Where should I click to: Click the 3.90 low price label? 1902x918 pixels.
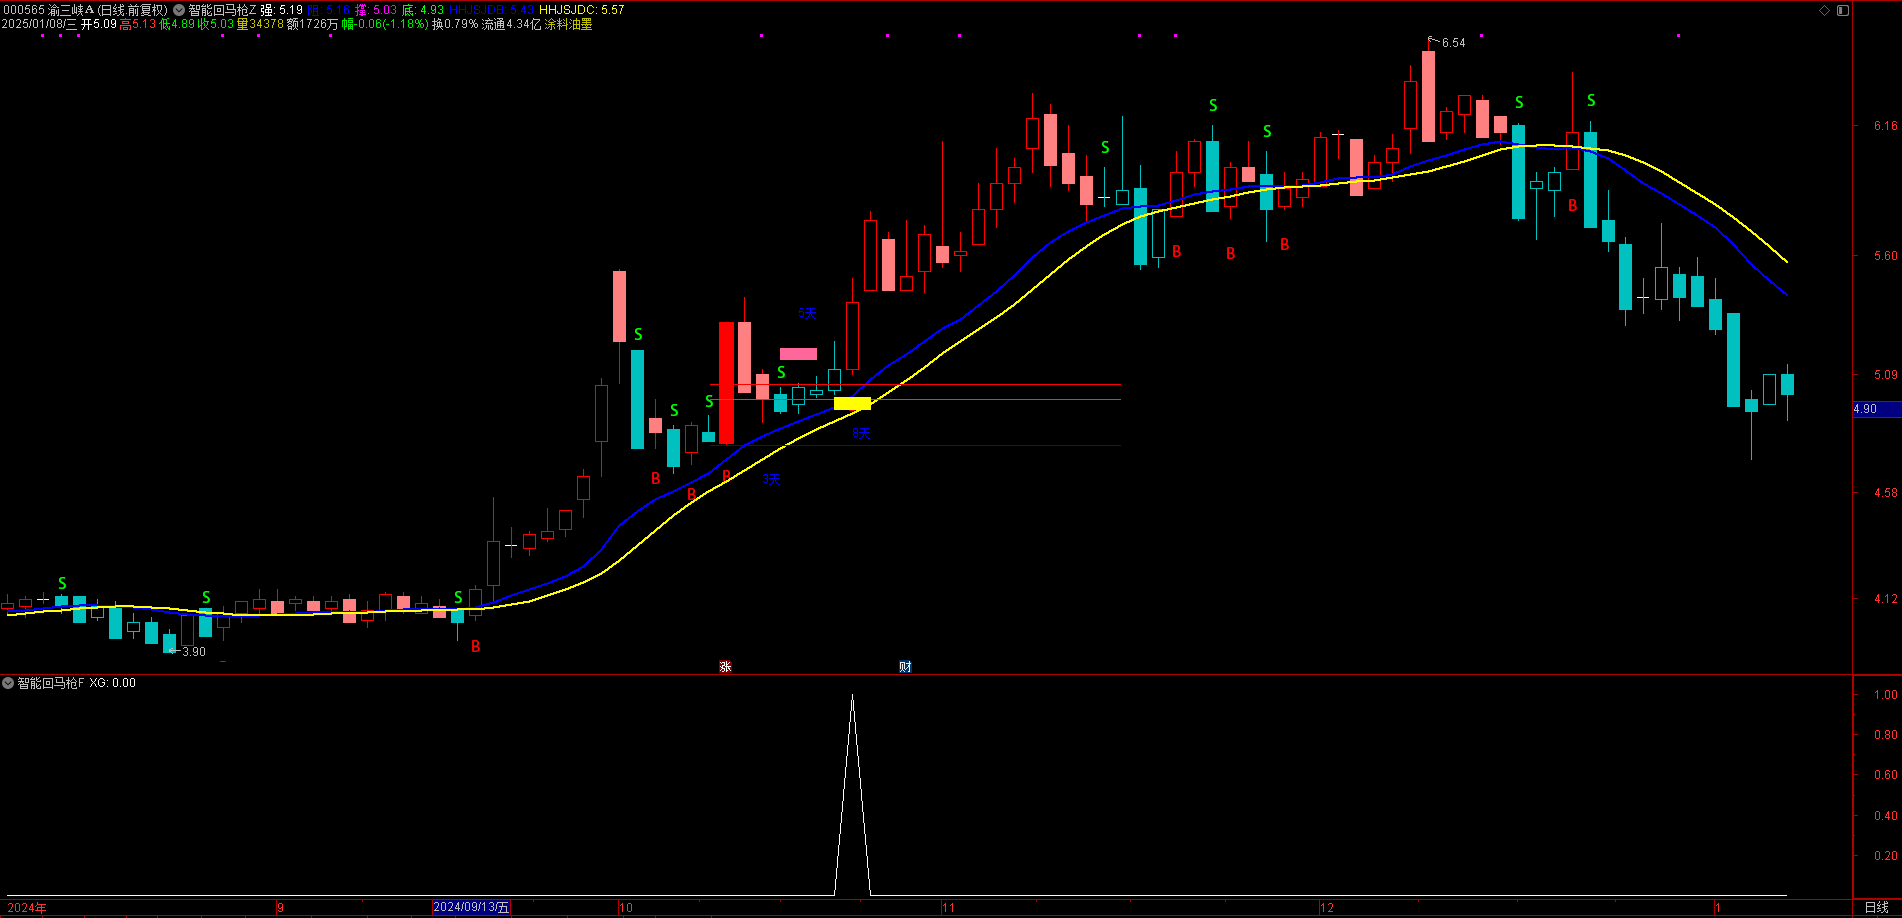coord(193,652)
